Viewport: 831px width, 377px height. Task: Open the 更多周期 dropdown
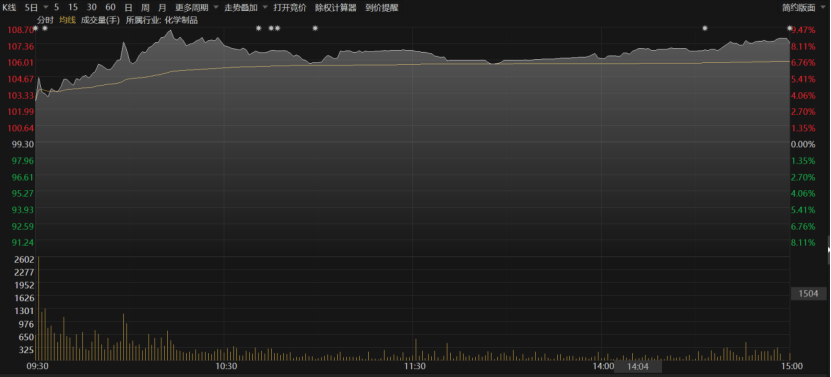click(x=192, y=8)
